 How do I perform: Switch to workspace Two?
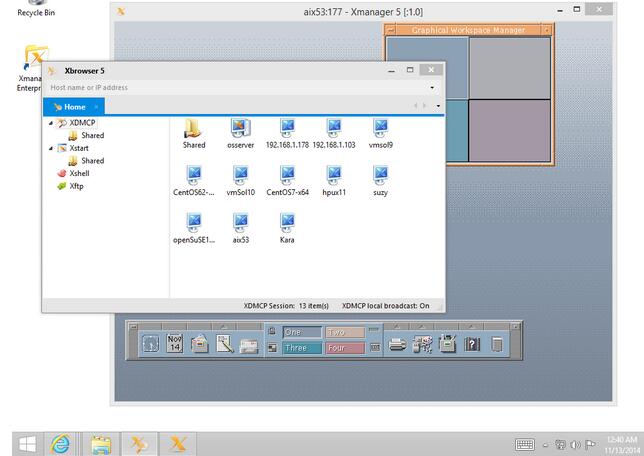coord(345,332)
